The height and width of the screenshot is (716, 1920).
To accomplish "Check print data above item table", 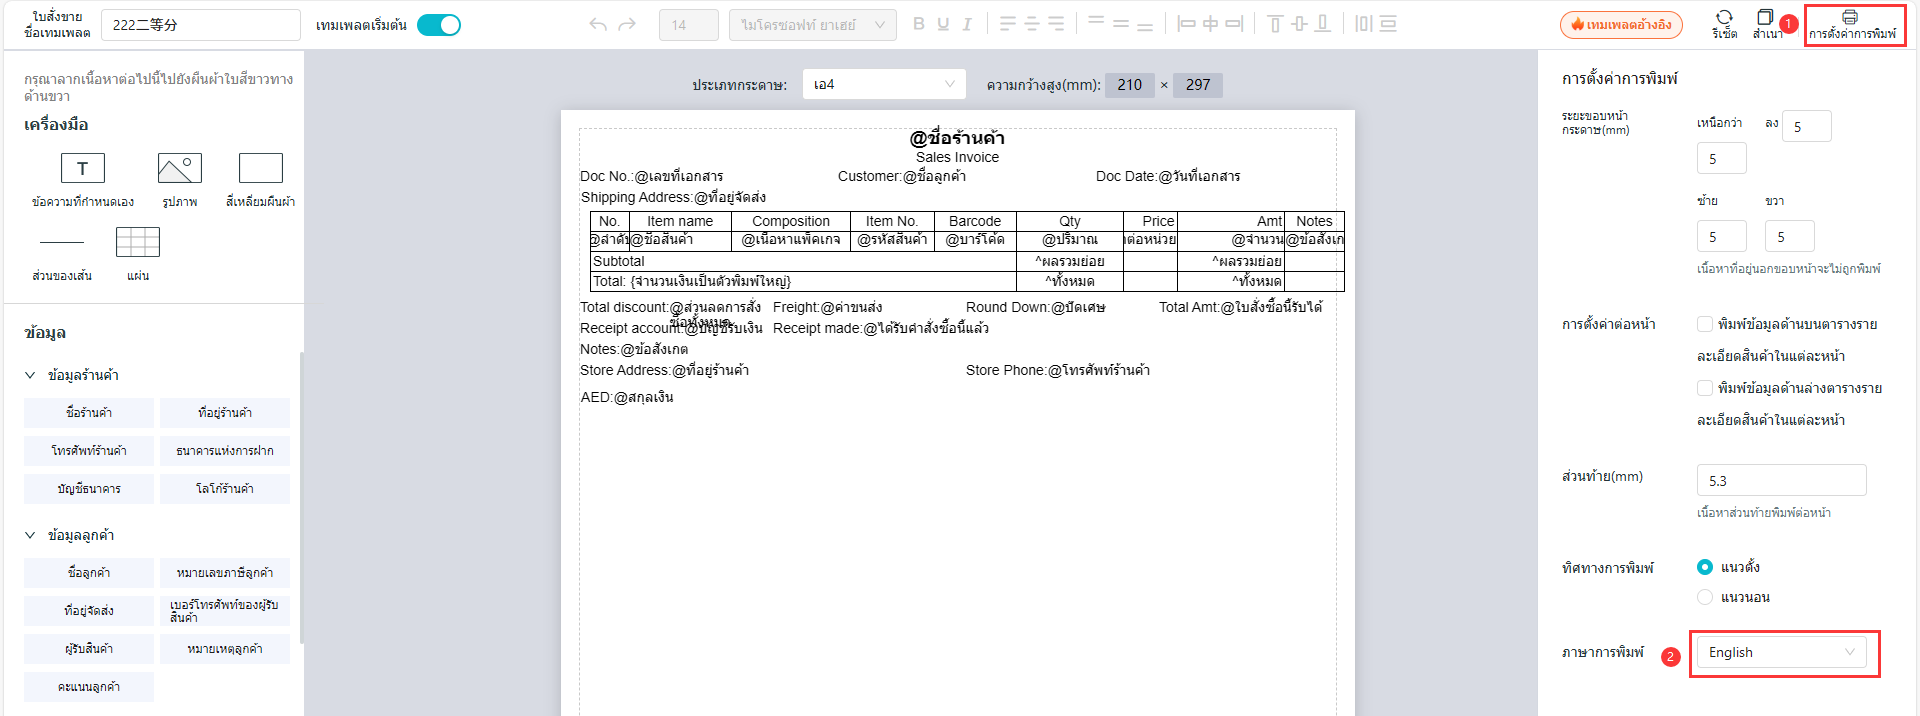I will [1705, 324].
